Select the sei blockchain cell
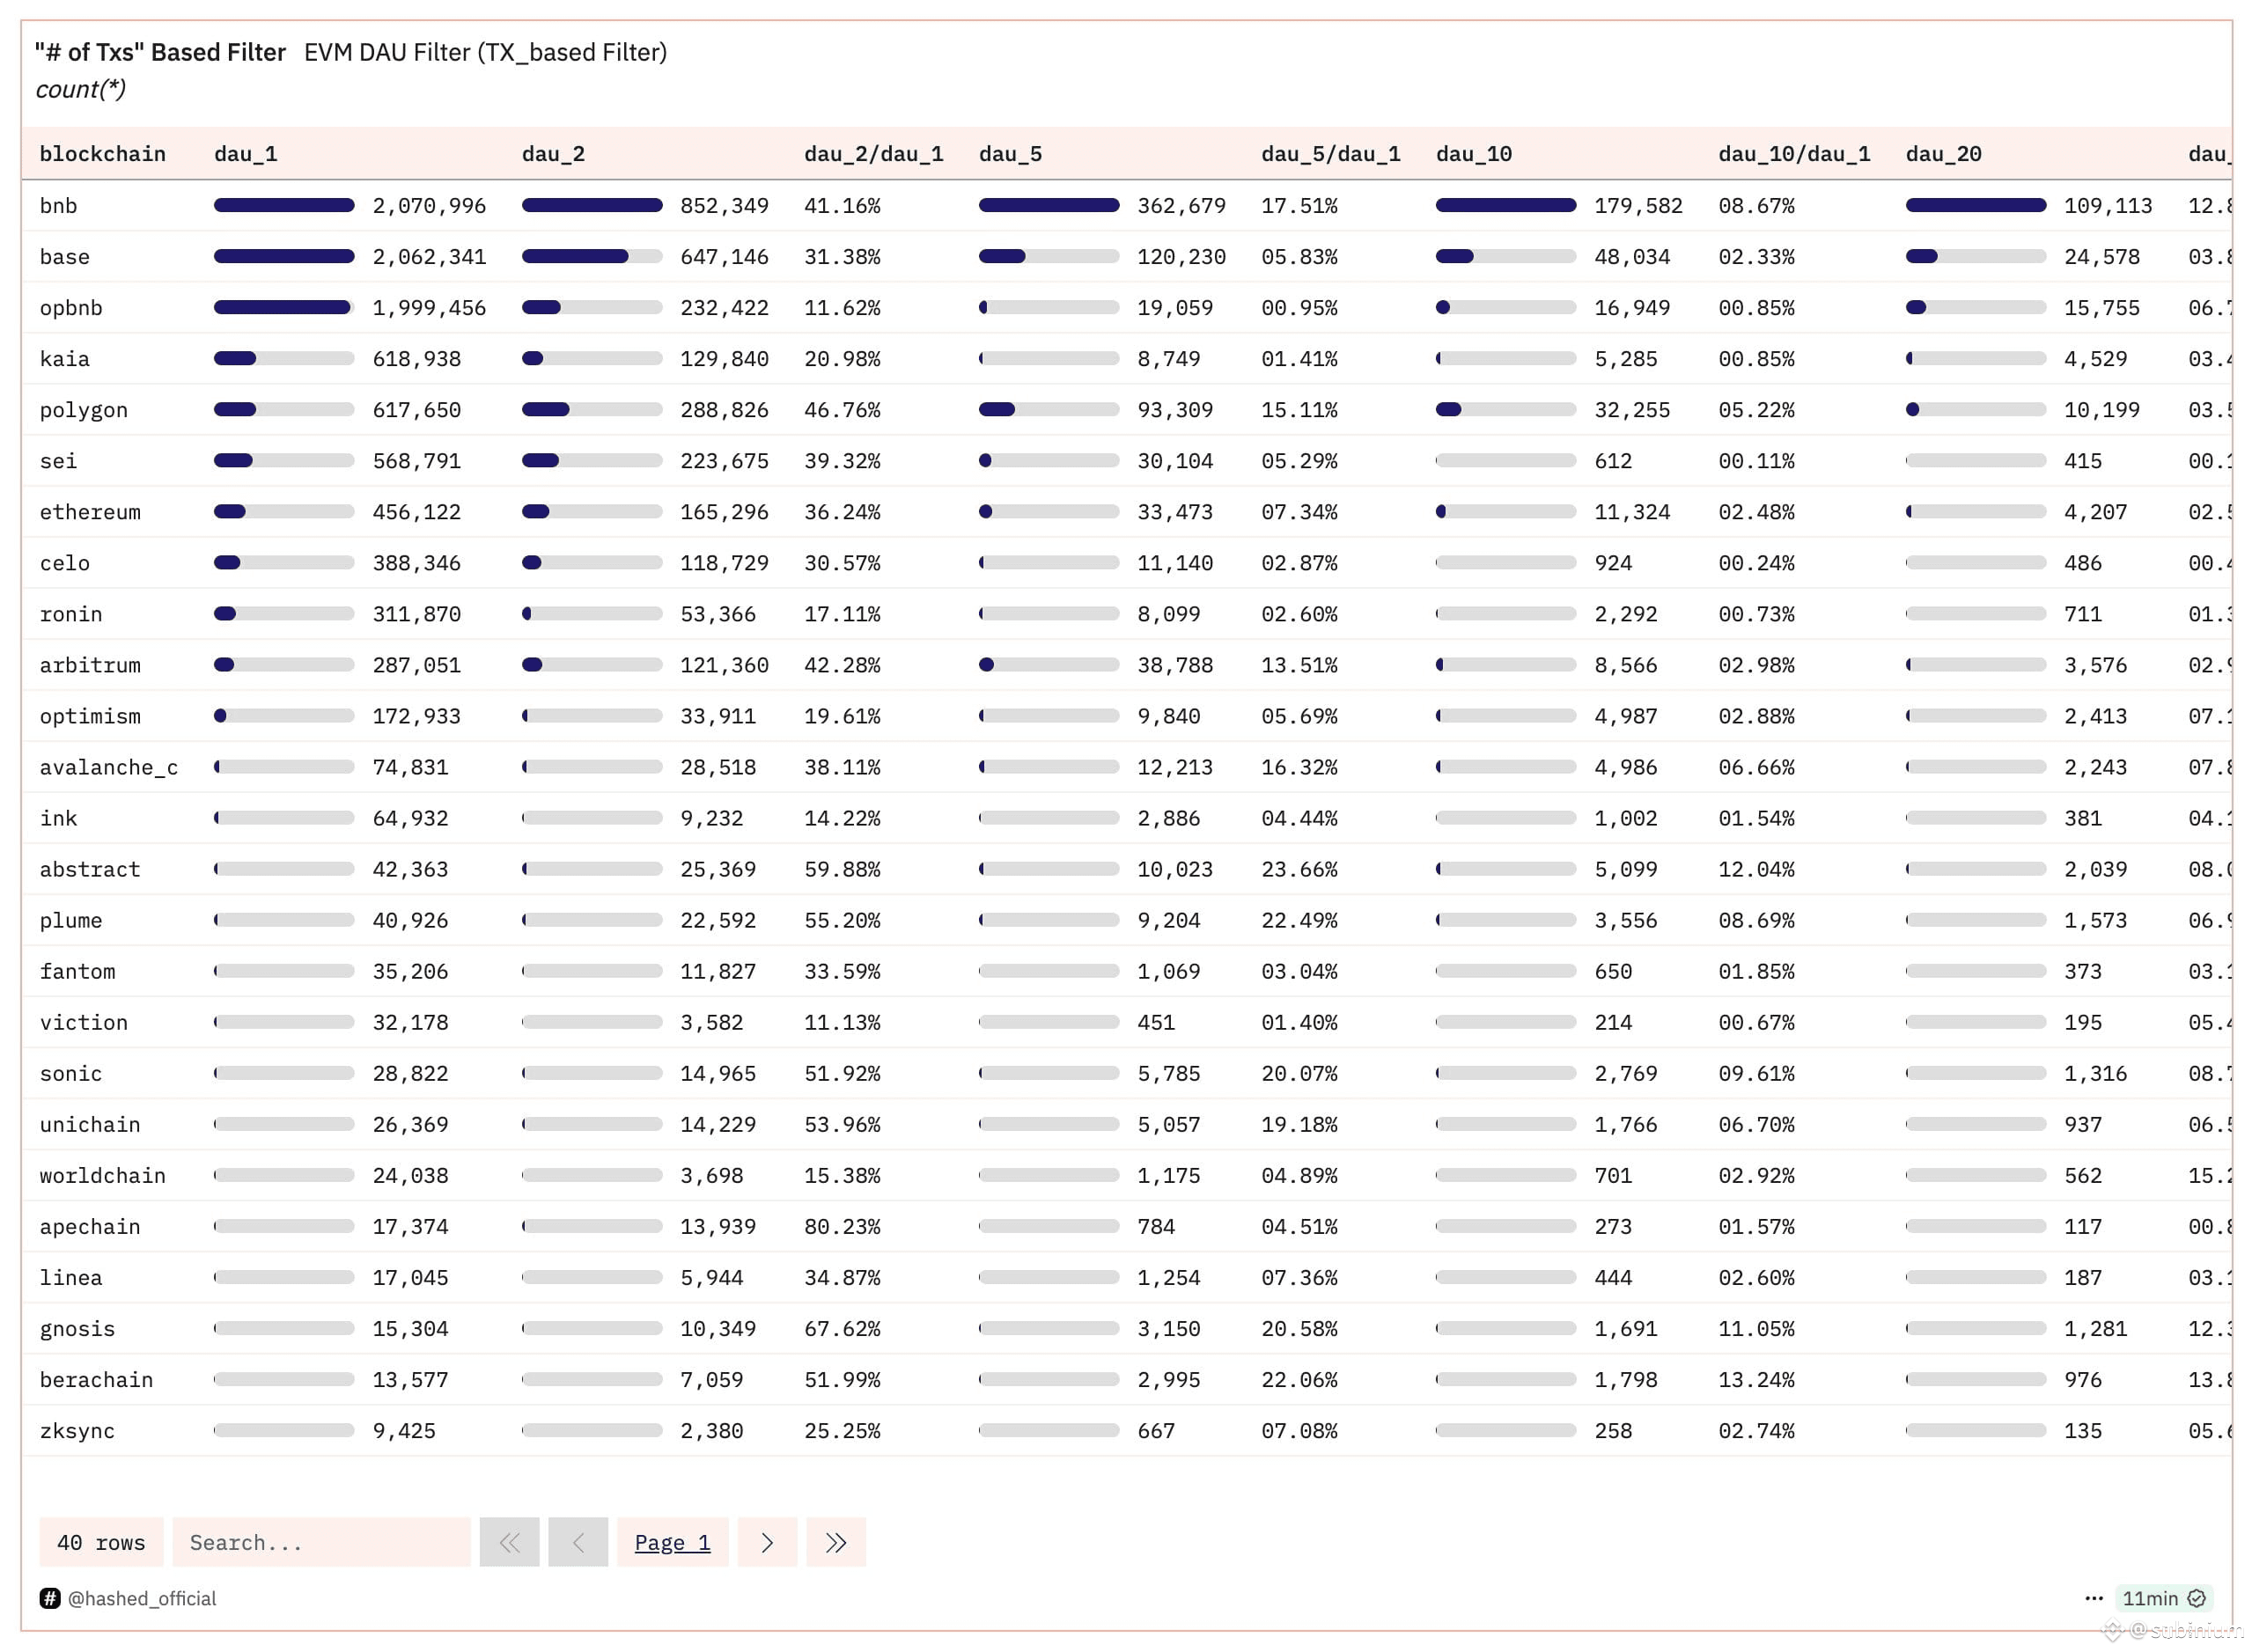Screen dimensions: 2252x1652 click(x=59, y=460)
